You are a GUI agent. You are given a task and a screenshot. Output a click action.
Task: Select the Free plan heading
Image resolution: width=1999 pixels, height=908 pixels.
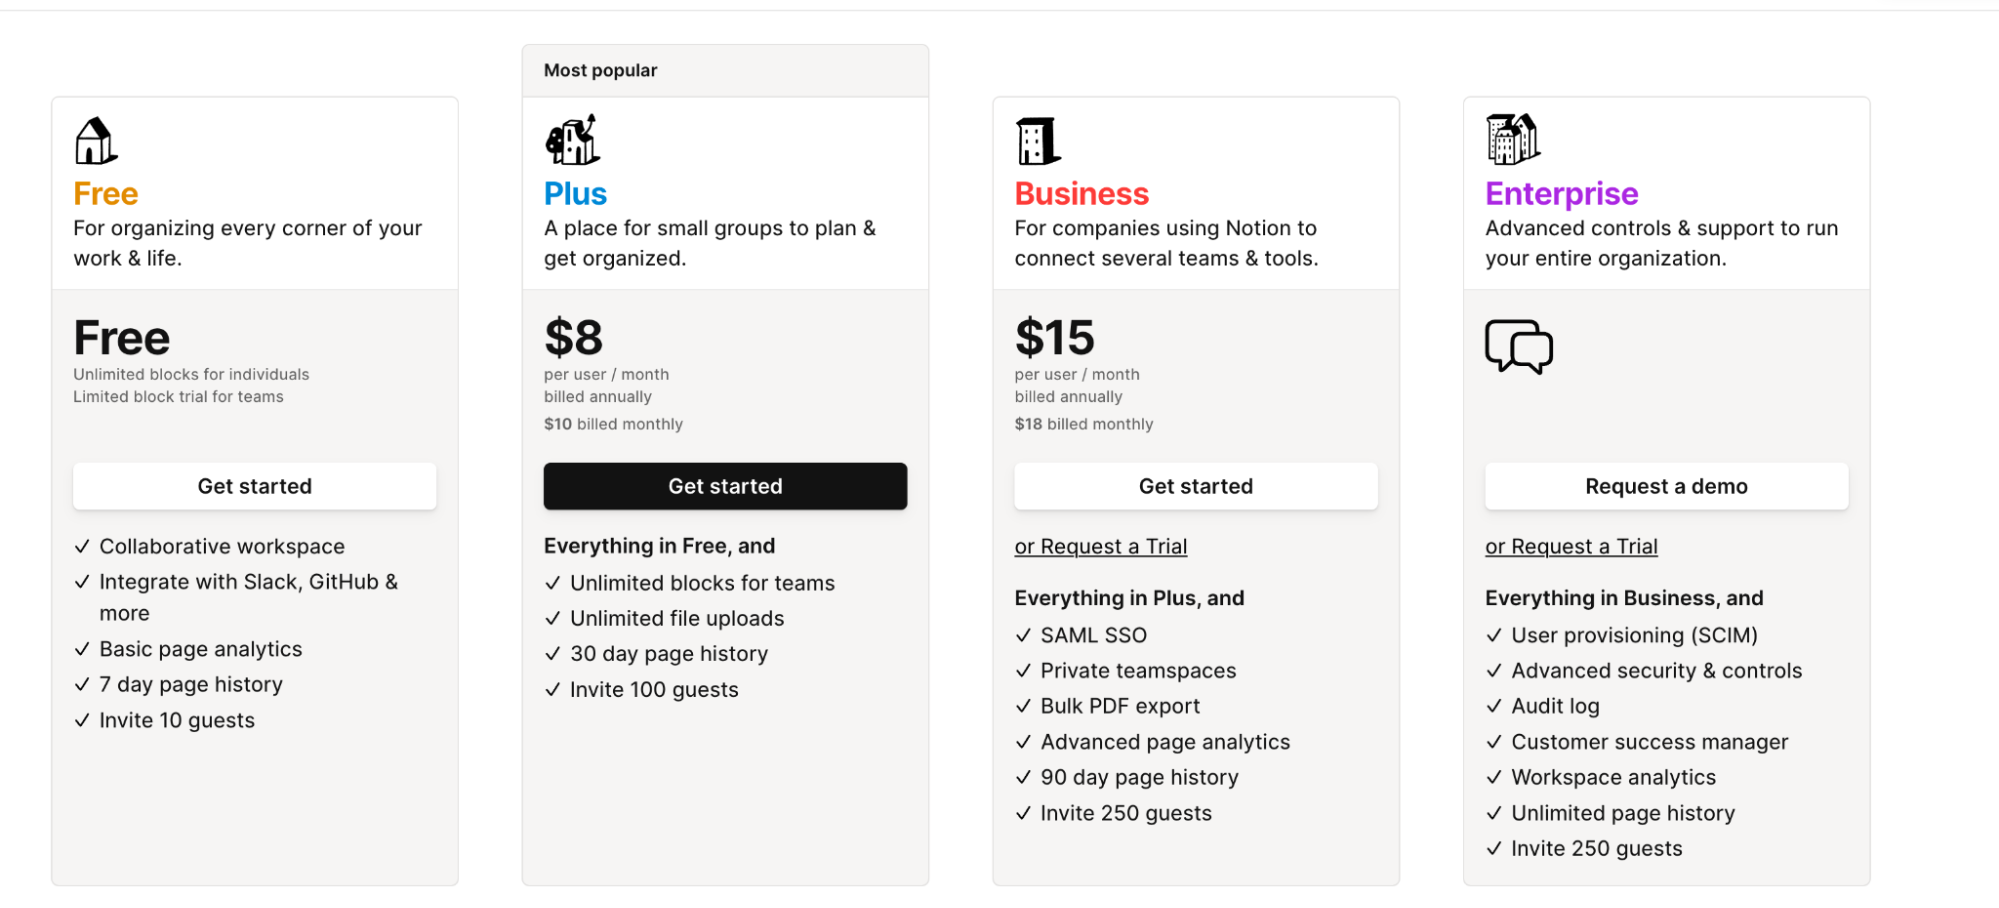pyautogui.click(x=105, y=193)
